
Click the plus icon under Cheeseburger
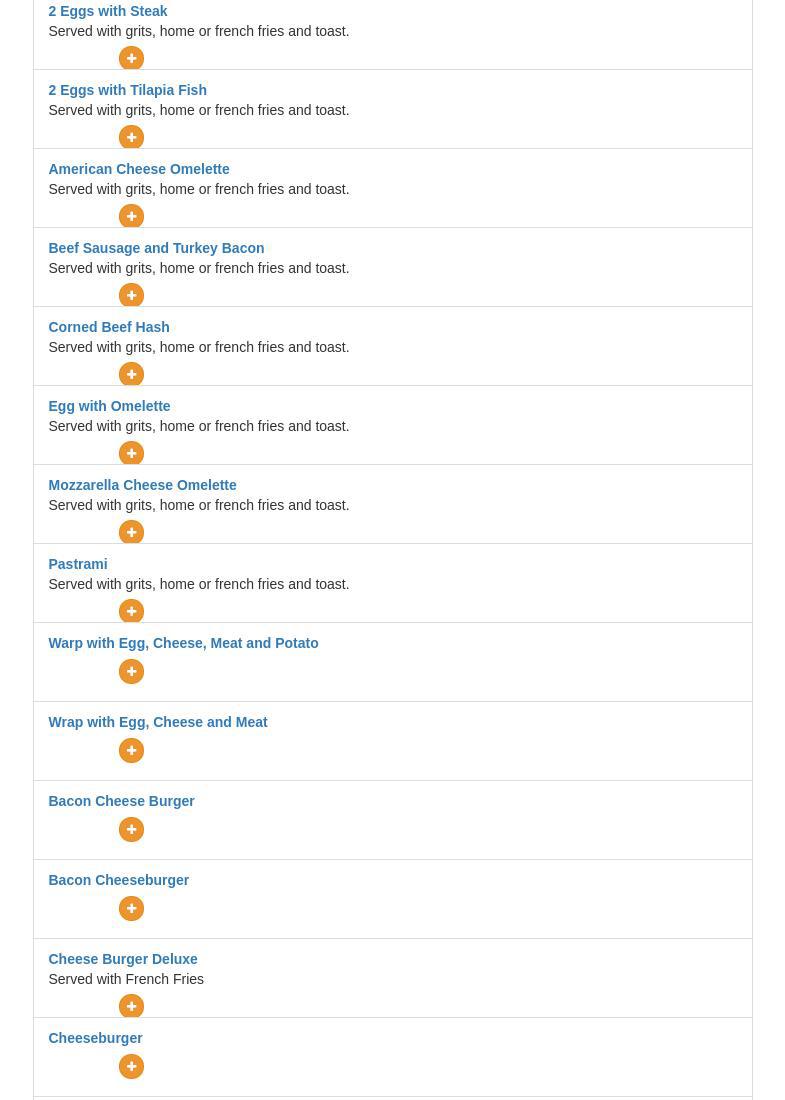point(131,1066)
